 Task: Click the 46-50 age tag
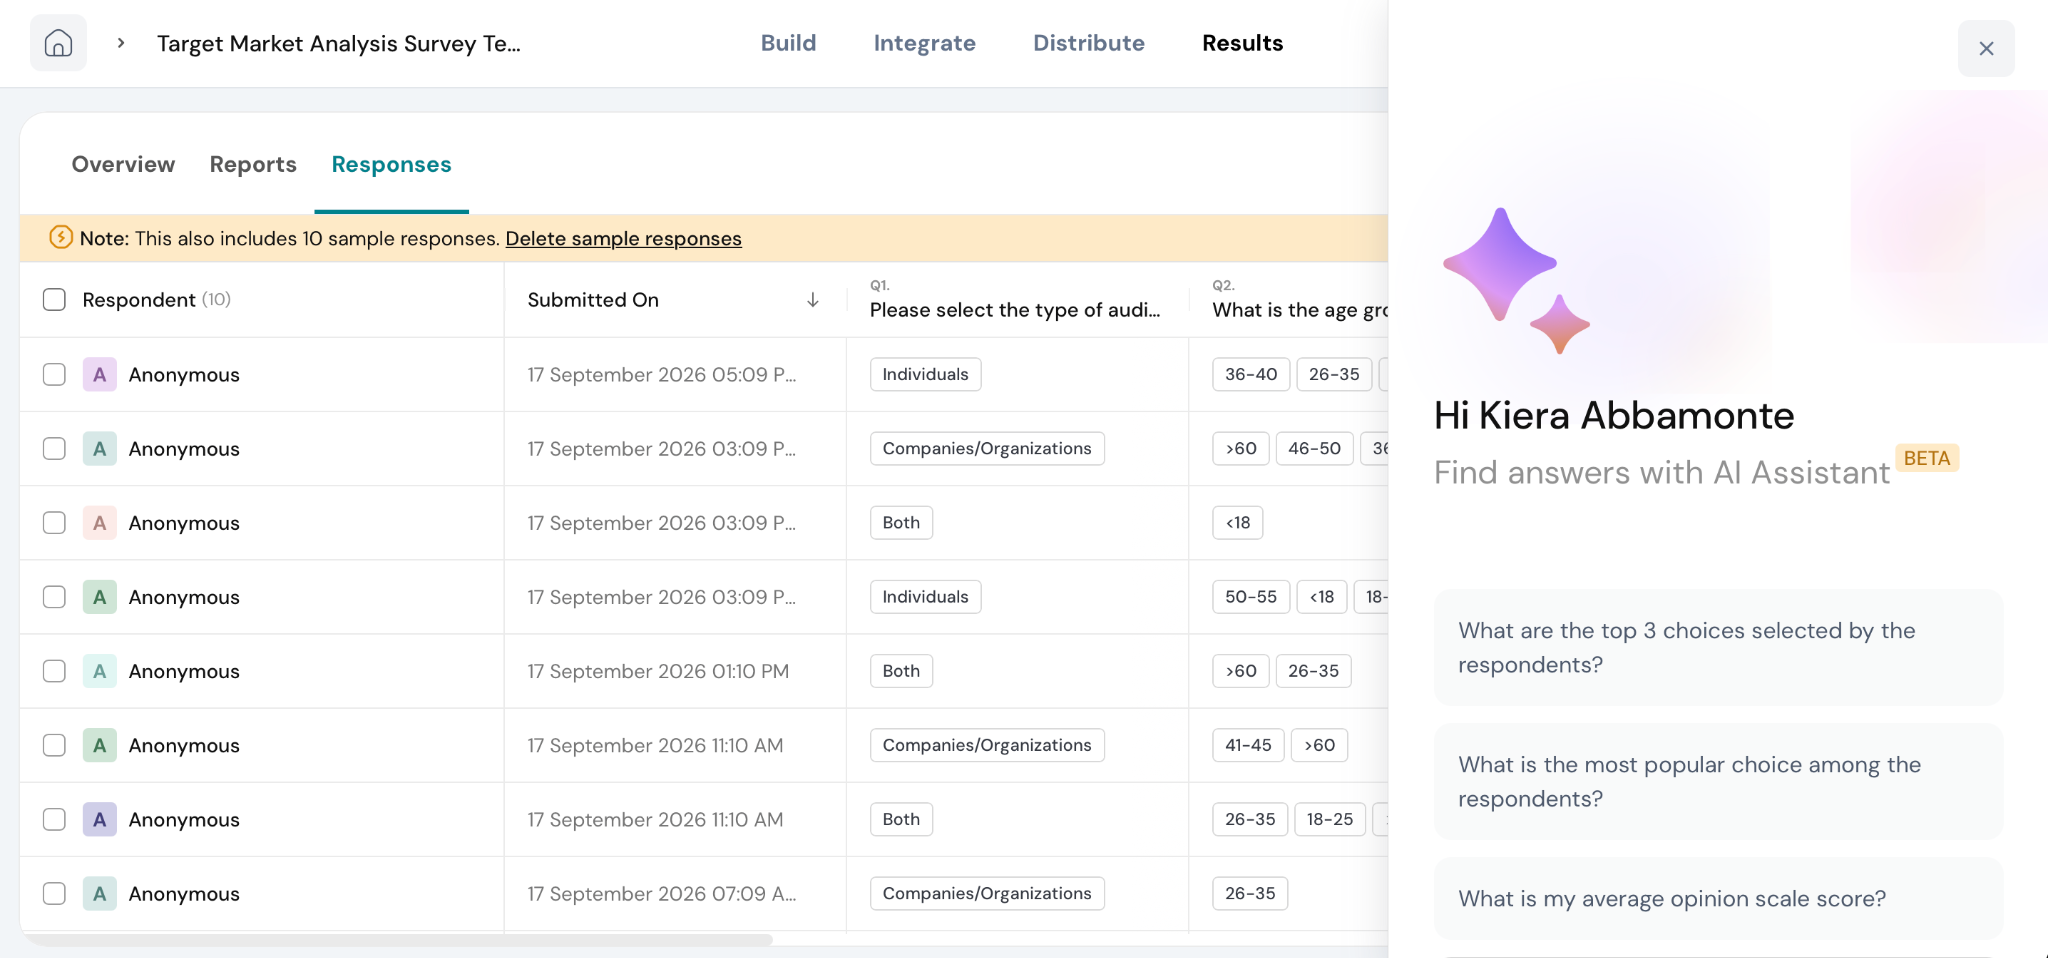click(1314, 448)
